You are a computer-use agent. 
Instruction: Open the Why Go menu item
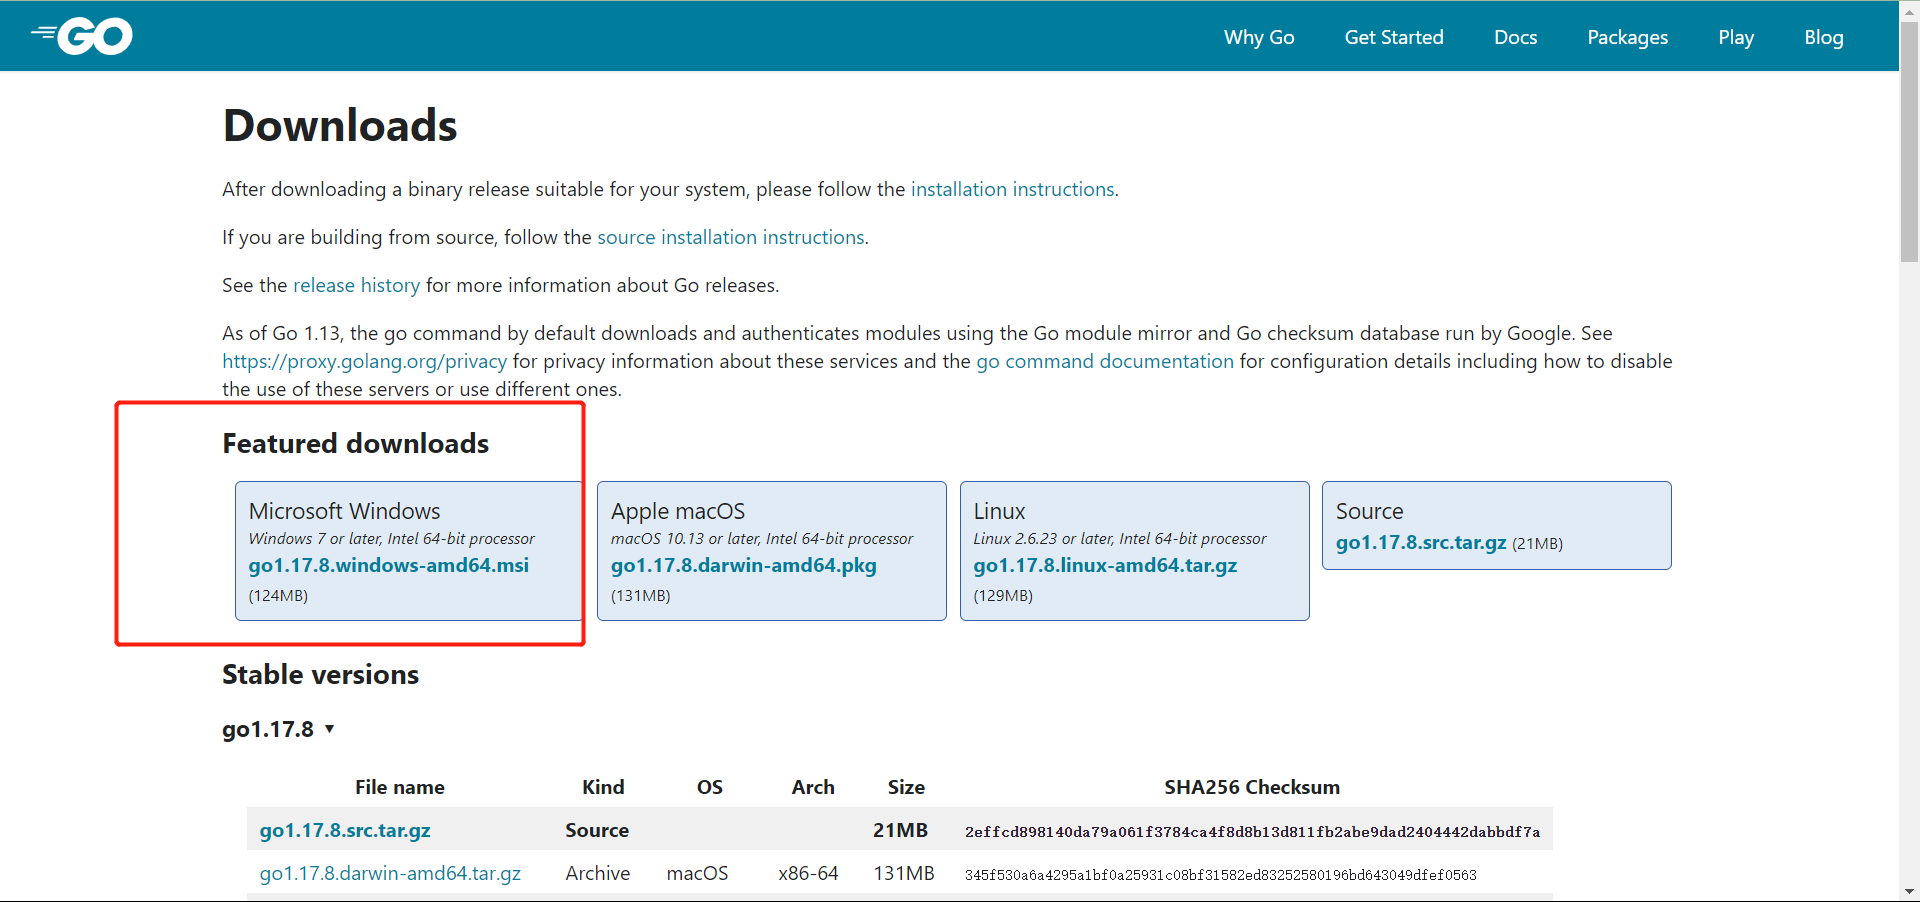1259,37
